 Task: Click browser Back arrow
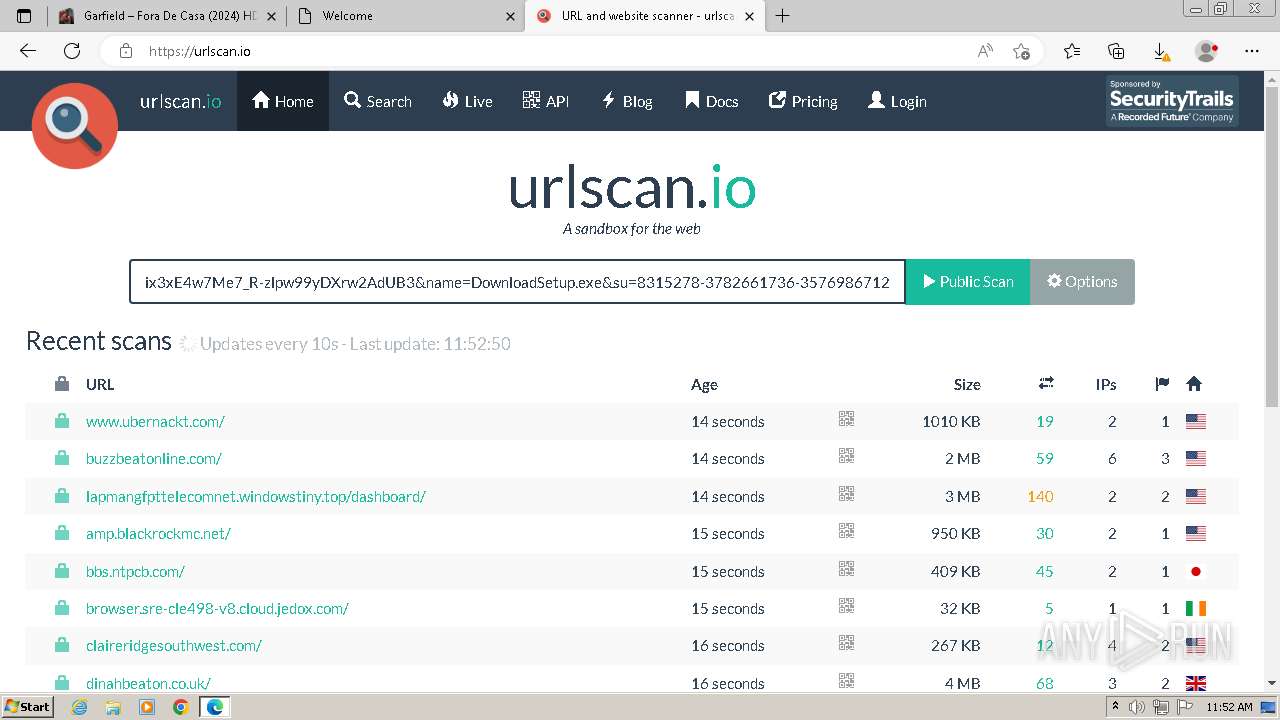click(28, 51)
